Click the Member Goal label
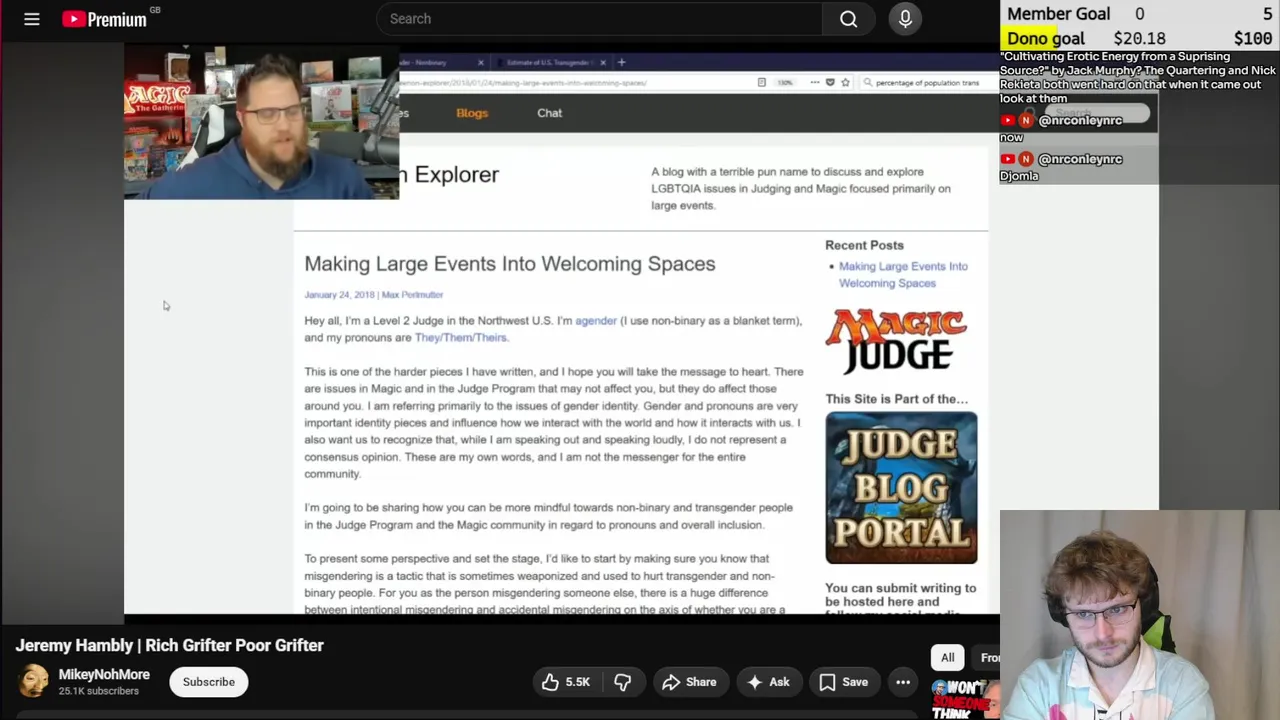1280x720 pixels. tap(1058, 14)
